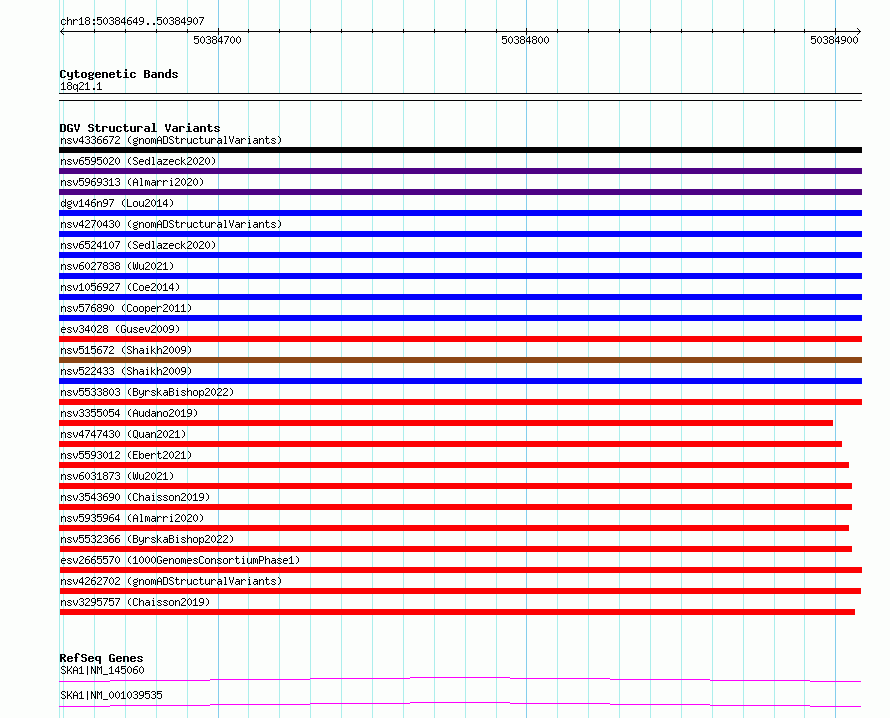Open nsv515672 (Shaikh2009) label
This screenshot has width=890, height=718.
(126, 350)
